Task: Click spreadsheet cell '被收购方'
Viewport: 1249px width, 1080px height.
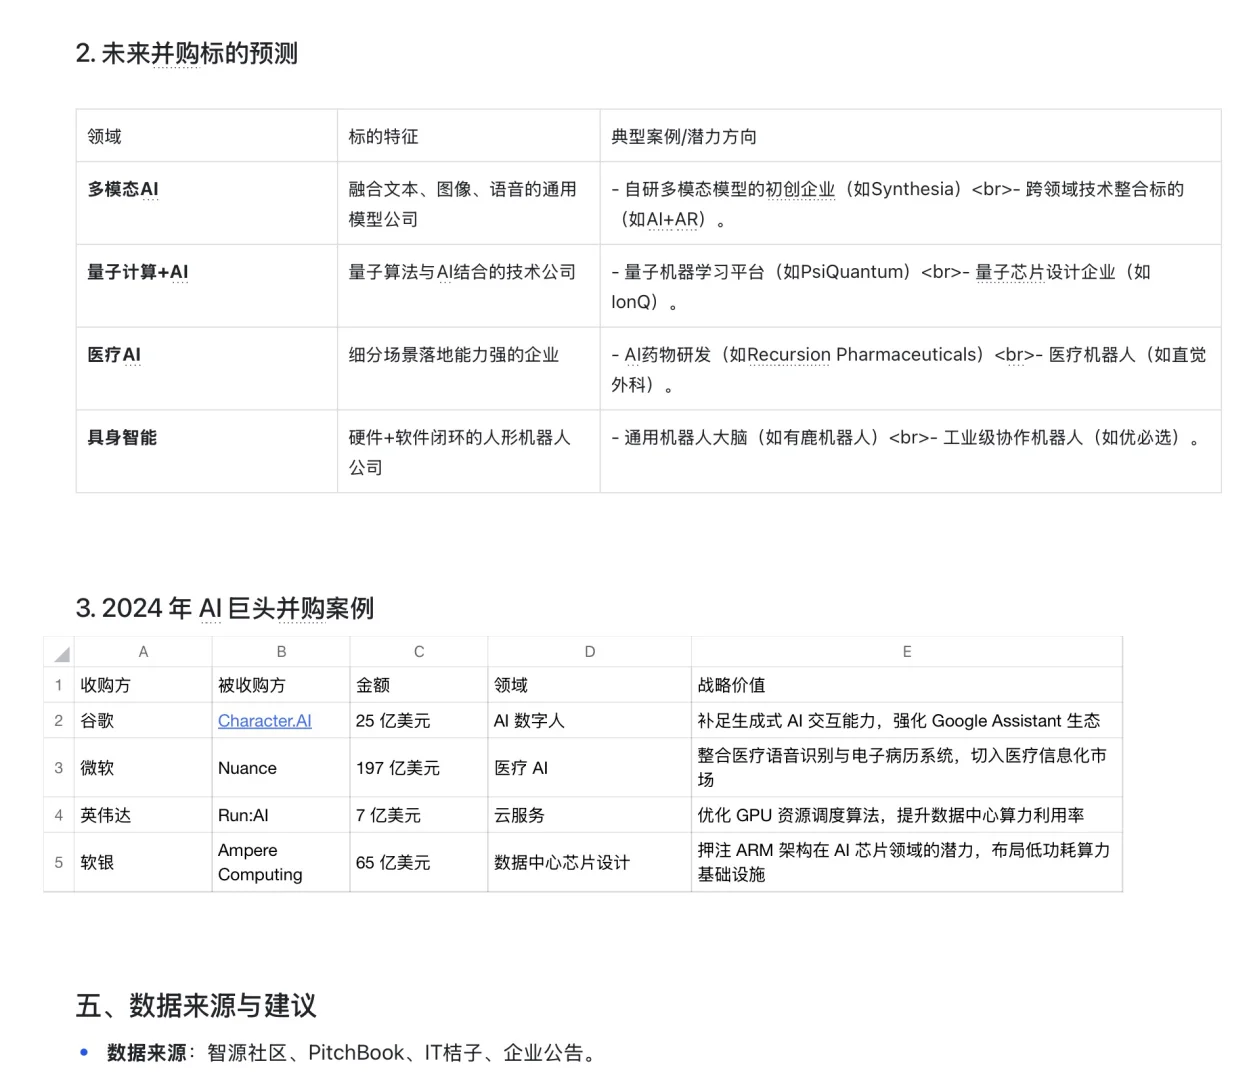Action: click(x=281, y=685)
